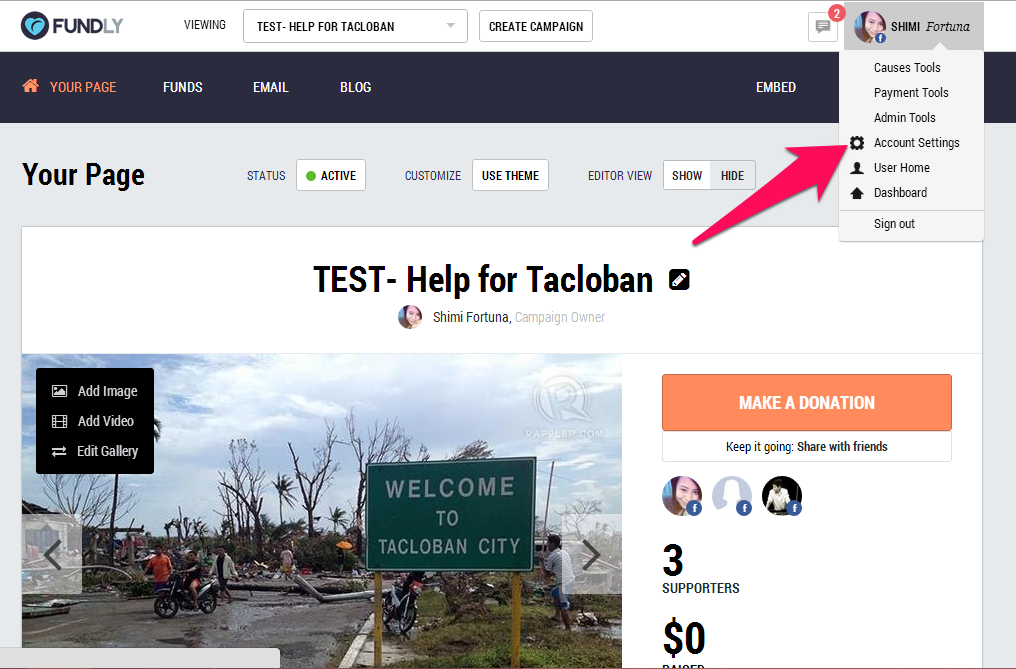Click the pencil edit icon beside campaign title

tap(679, 280)
